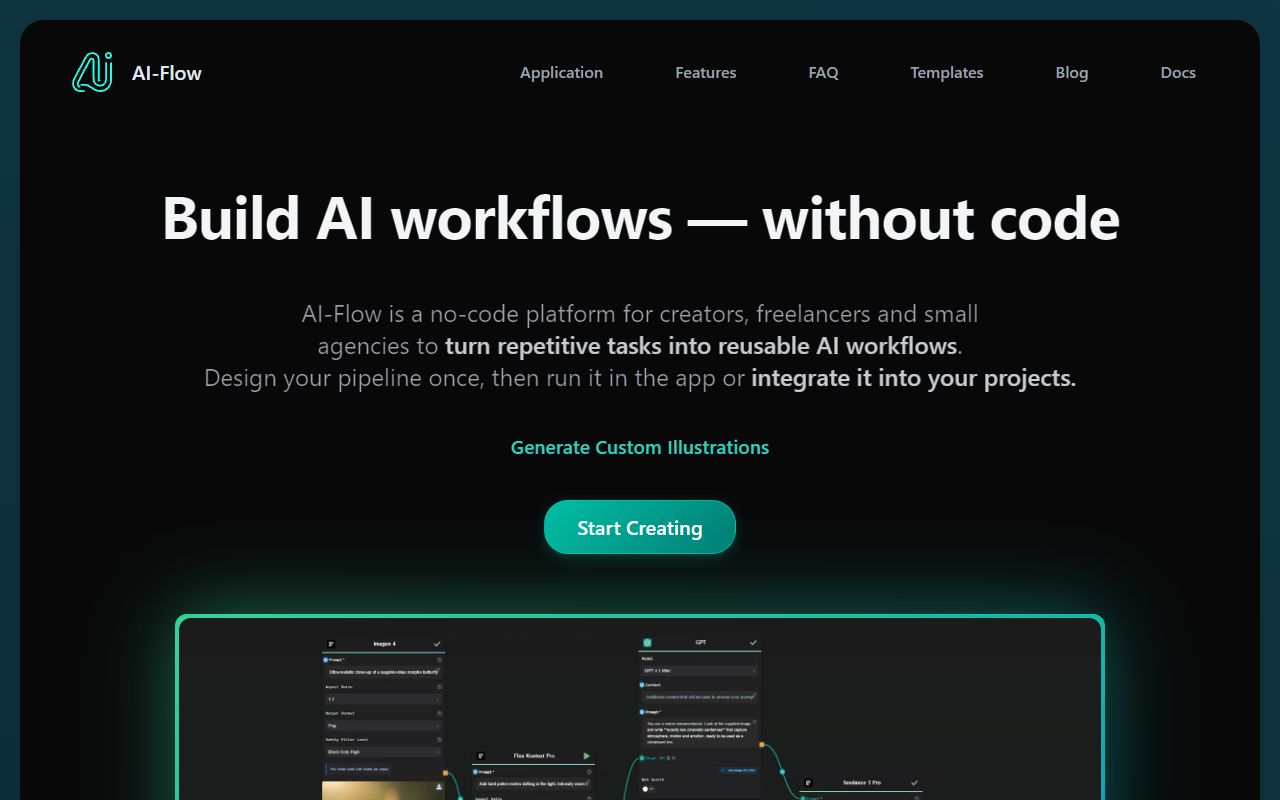The image size is (1280, 800).
Task: Open the Generate Custom Illustrations link
Action: click(639, 447)
